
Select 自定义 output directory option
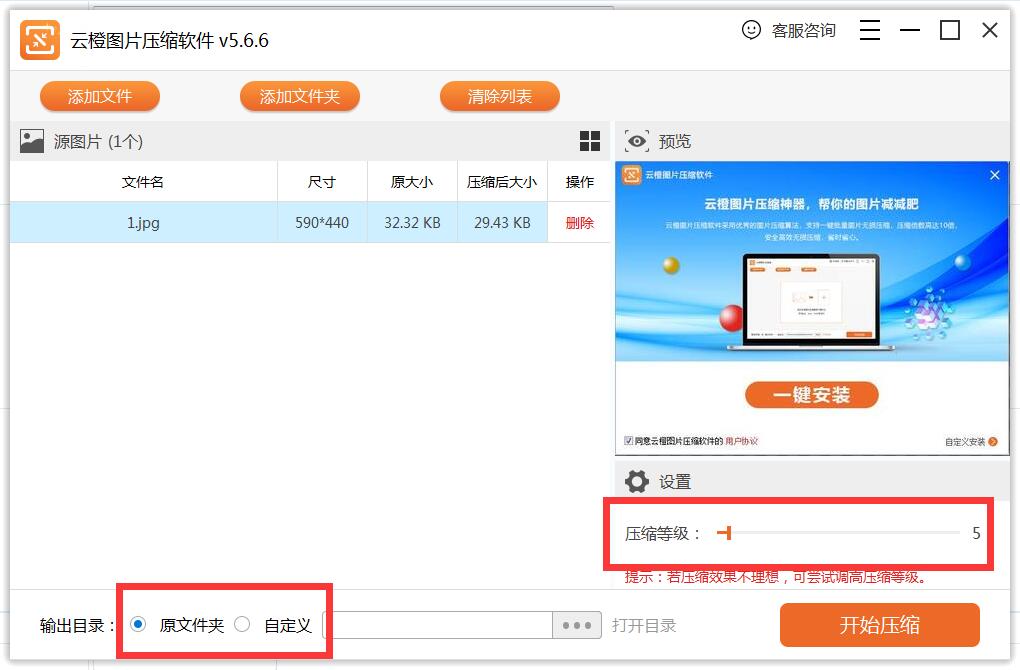click(x=242, y=625)
